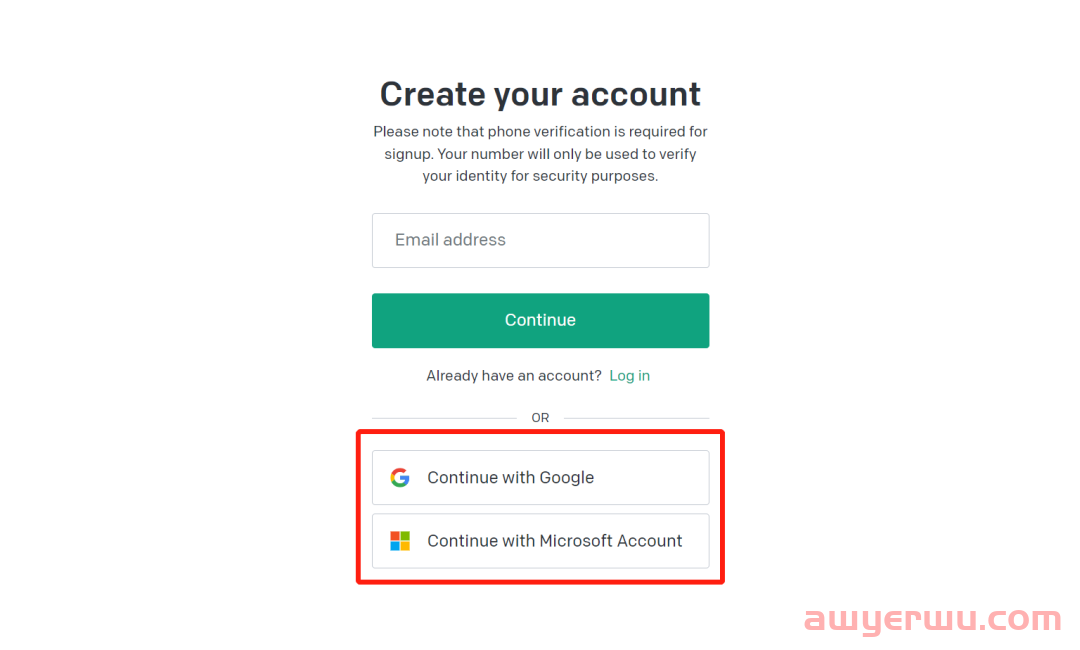Click the "Email address" placeholder text
The width and height of the screenshot is (1080, 650).
450,240
